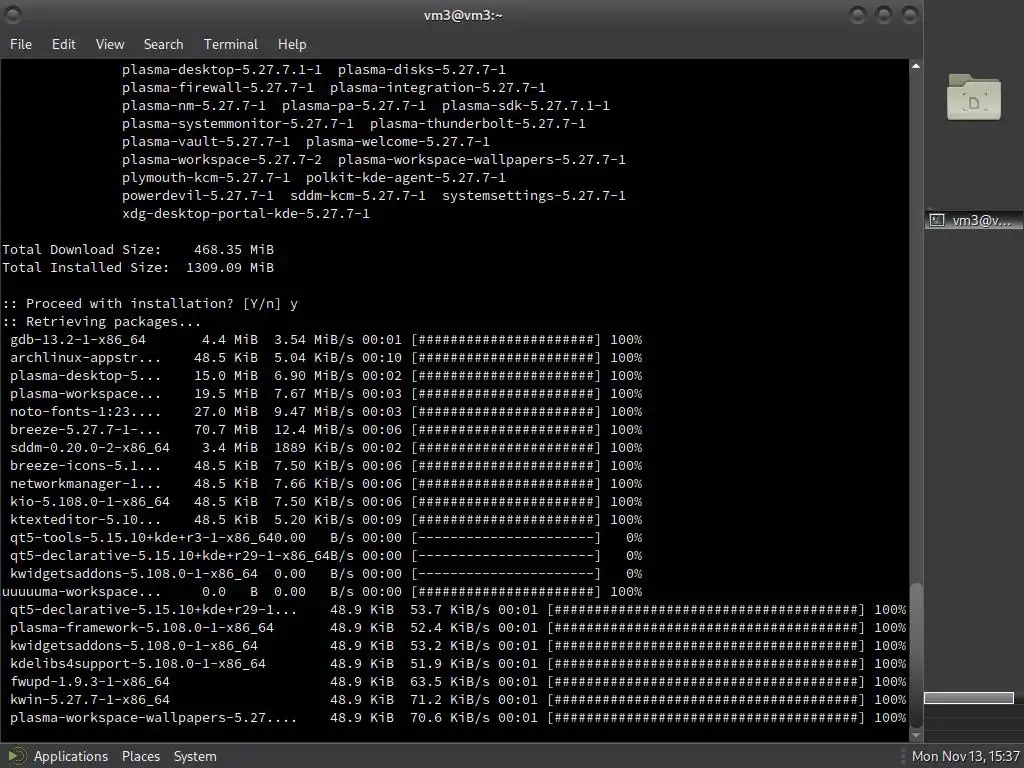Click the text 'Total Installed Size:'
The image size is (1024, 768).
click(86, 267)
